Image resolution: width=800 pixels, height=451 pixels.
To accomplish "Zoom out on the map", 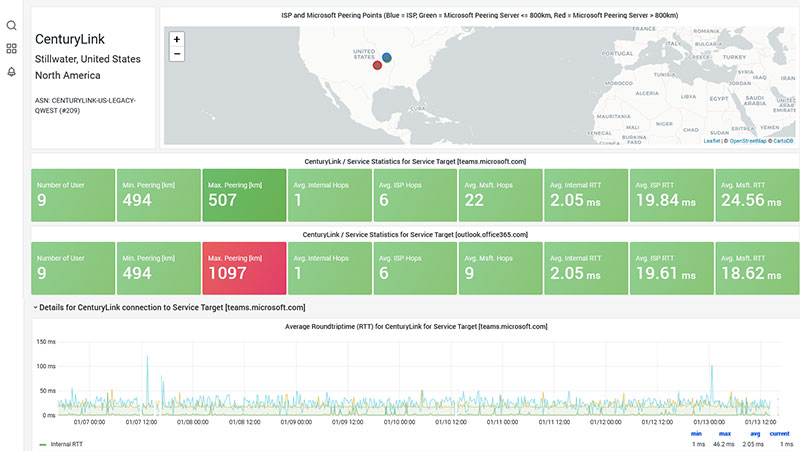I will click(x=177, y=54).
